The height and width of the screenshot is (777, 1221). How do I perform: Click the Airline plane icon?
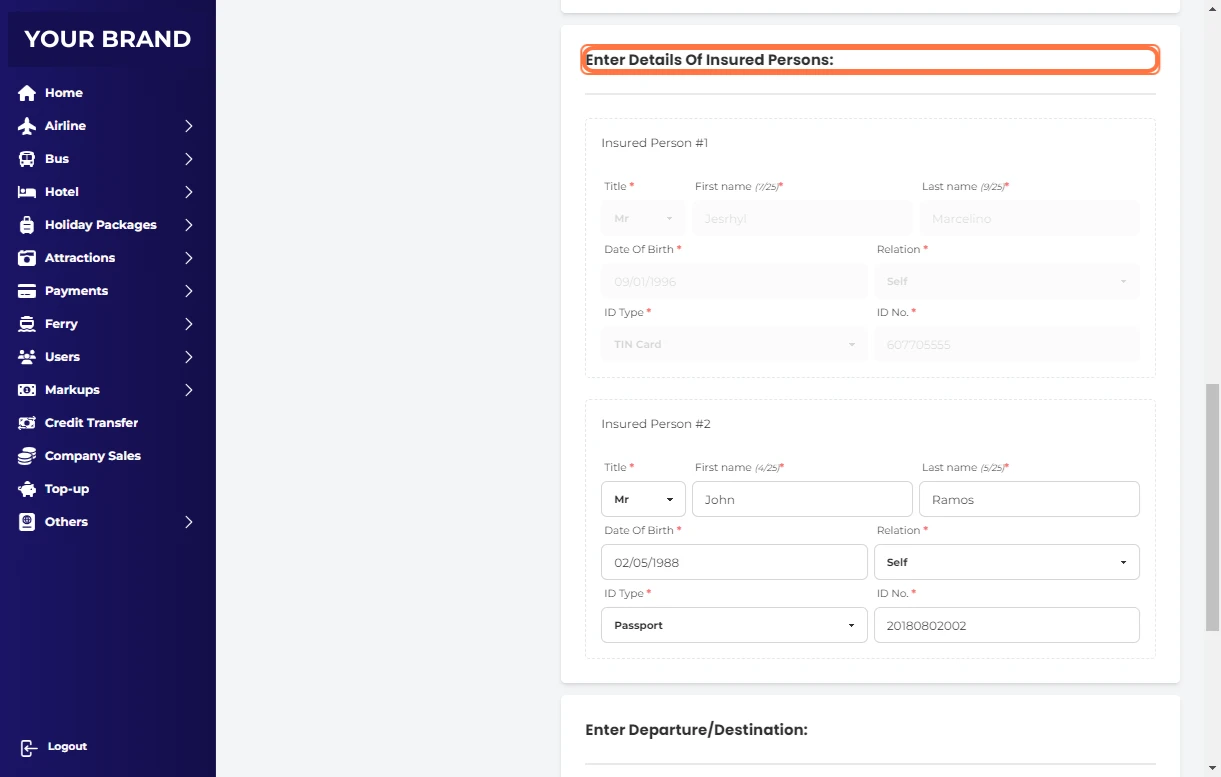coord(27,126)
